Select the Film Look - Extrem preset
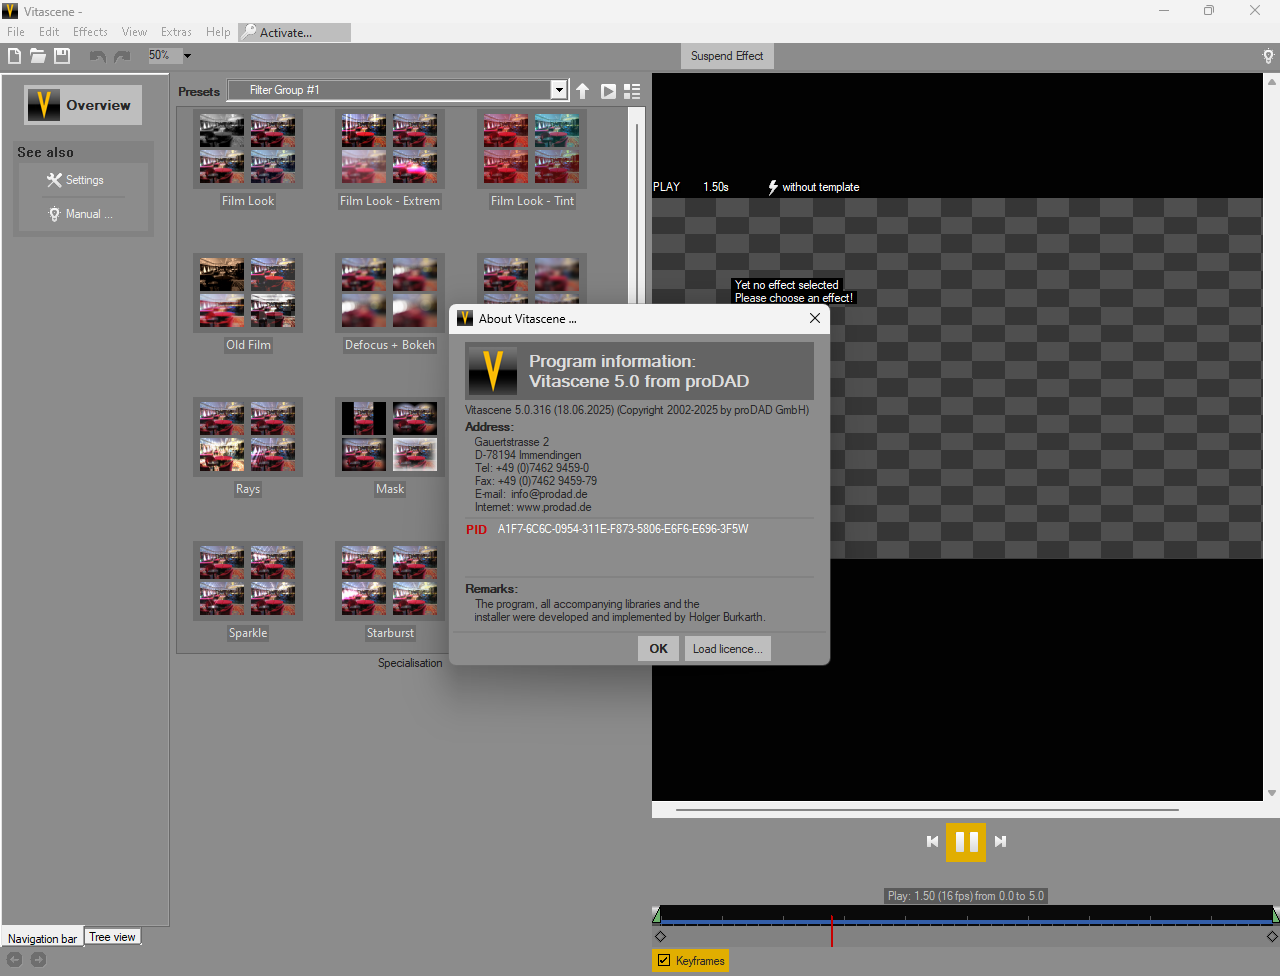 390,149
